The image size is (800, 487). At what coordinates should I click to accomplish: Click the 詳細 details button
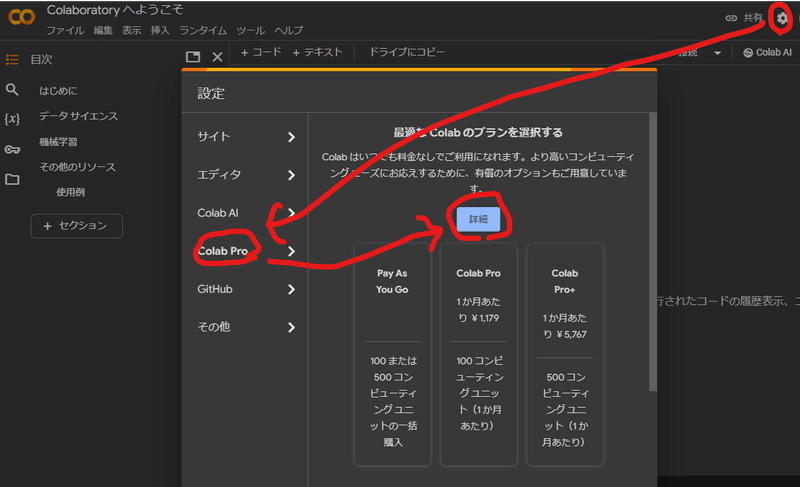[x=478, y=219]
